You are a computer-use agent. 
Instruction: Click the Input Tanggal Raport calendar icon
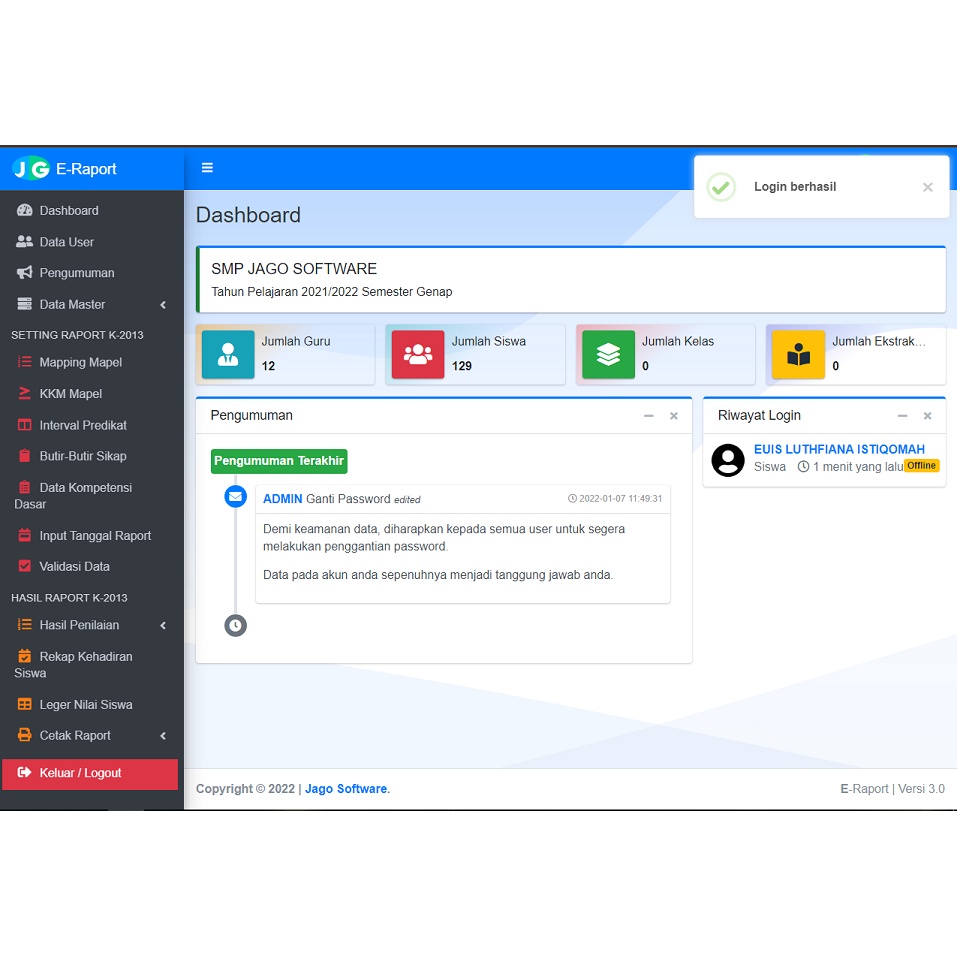(24, 535)
